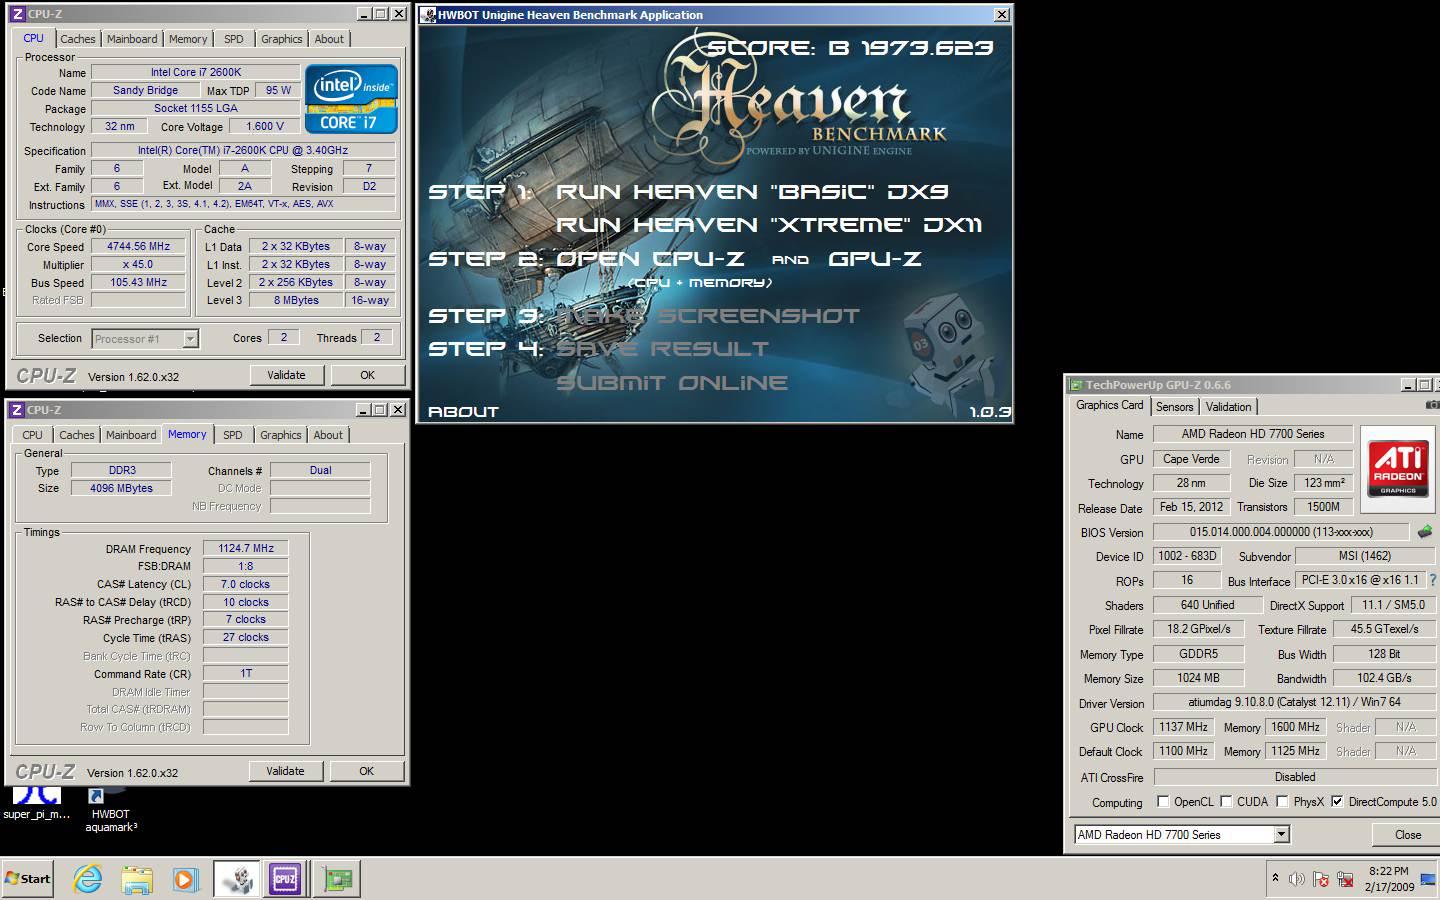Open HWBOT aquamark3 desktop shortcut
The width and height of the screenshot is (1440, 900).
point(111,811)
